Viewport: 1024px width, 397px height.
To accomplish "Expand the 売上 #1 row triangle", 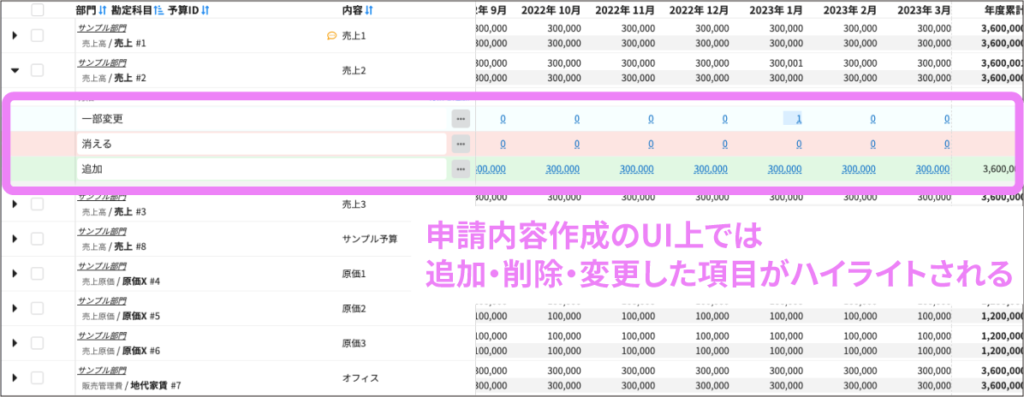I will pos(15,35).
